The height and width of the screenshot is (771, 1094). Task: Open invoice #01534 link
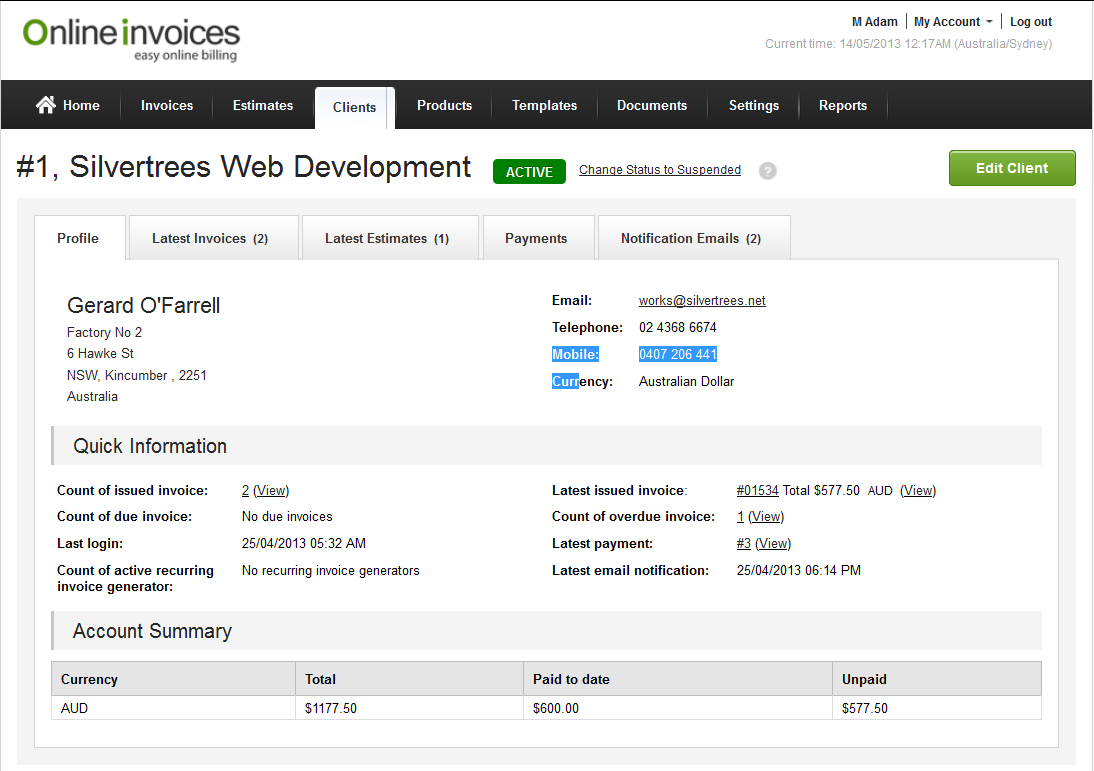757,490
